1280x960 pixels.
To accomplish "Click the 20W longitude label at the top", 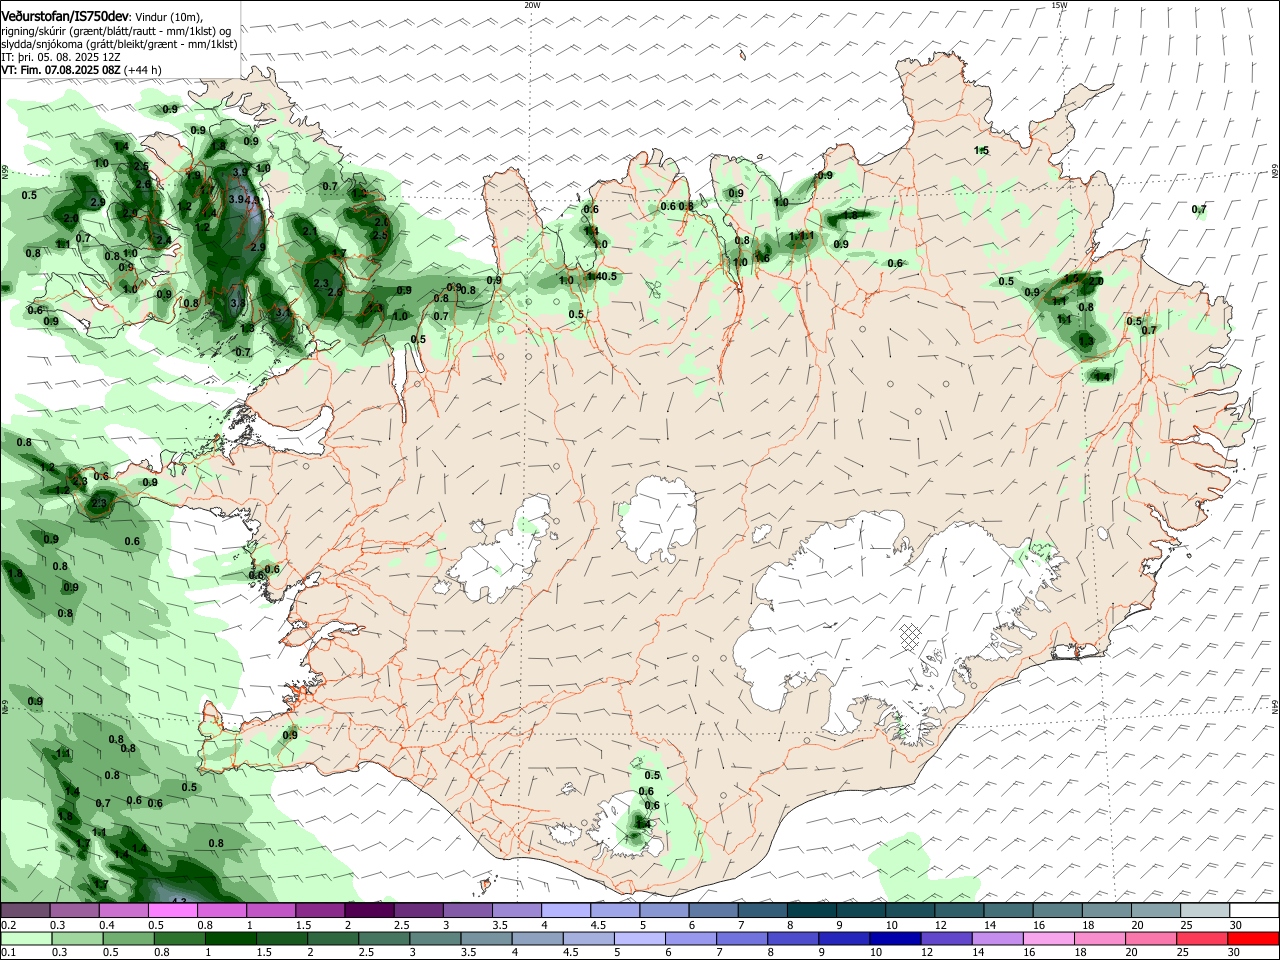I will pyautogui.click(x=532, y=5).
